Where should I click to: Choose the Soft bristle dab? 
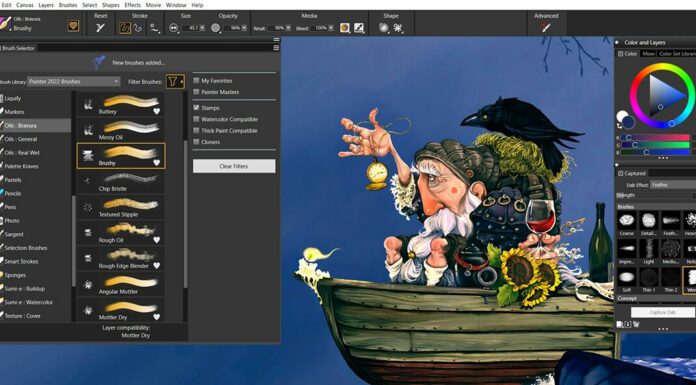click(626, 277)
